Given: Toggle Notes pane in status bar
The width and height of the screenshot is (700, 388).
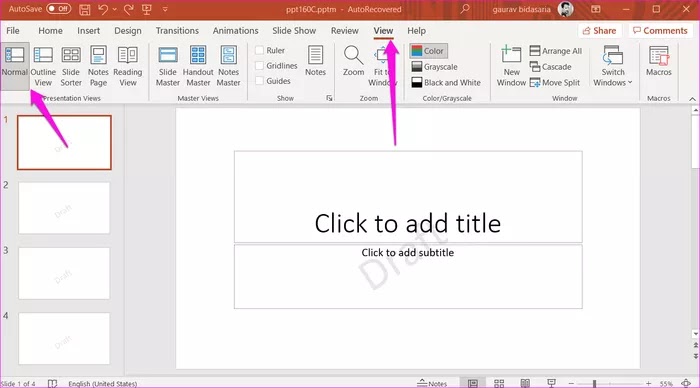Looking at the screenshot, I should [432, 383].
